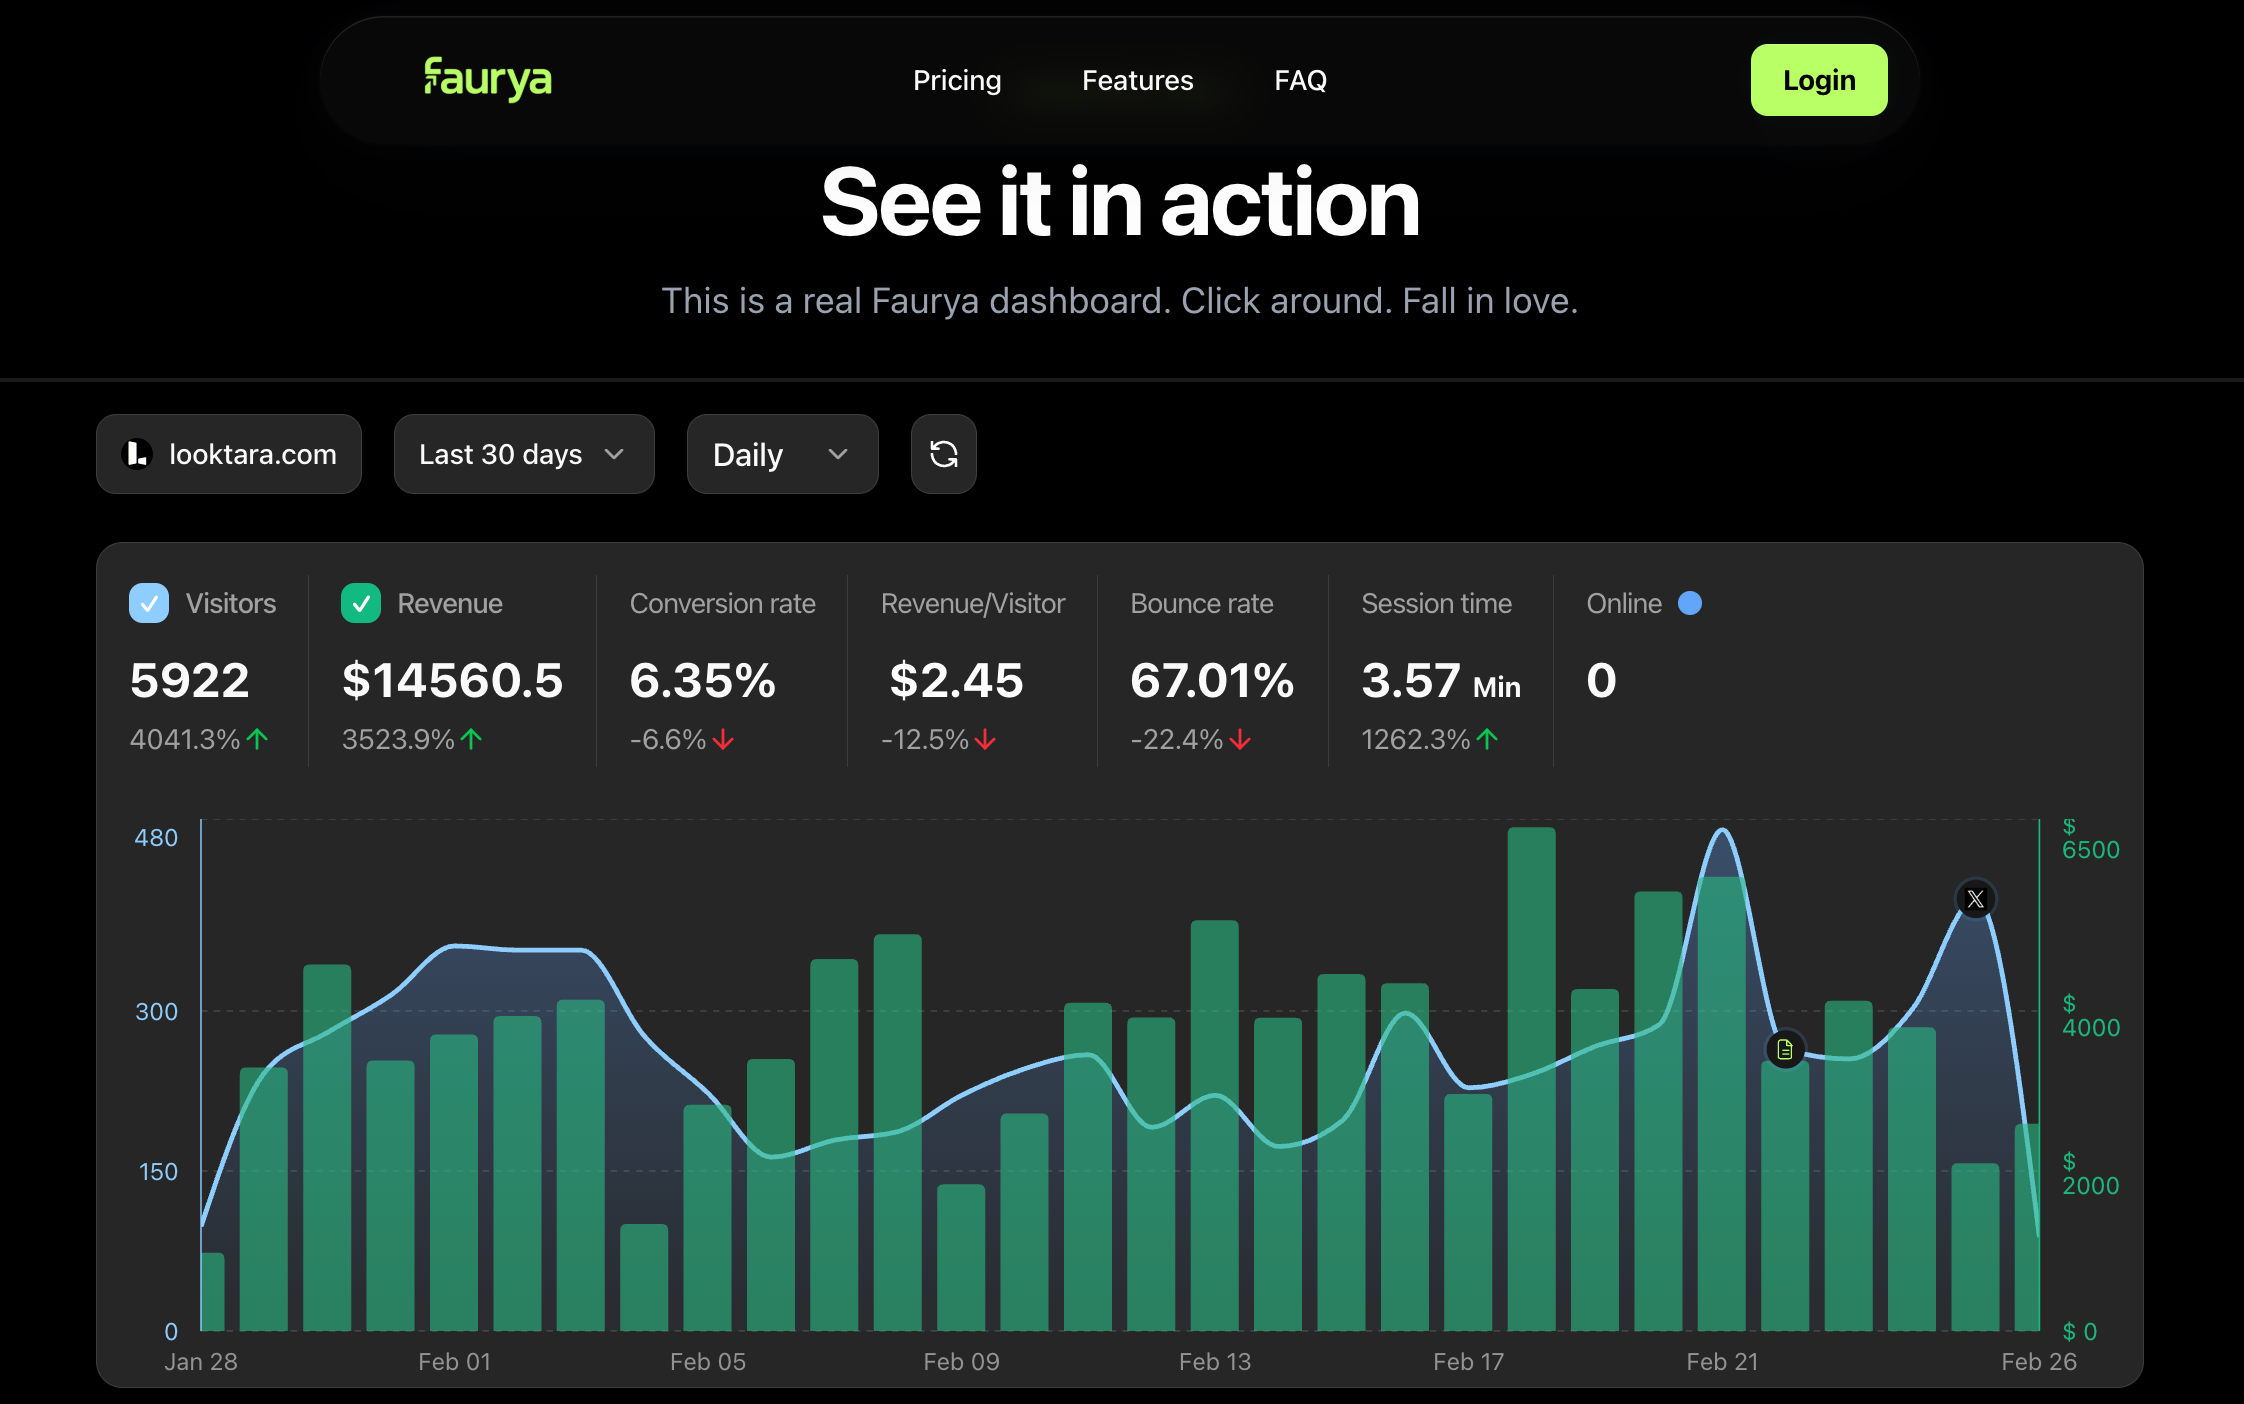
Task: Click the blue Online status dot
Action: (x=1690, y=603)
